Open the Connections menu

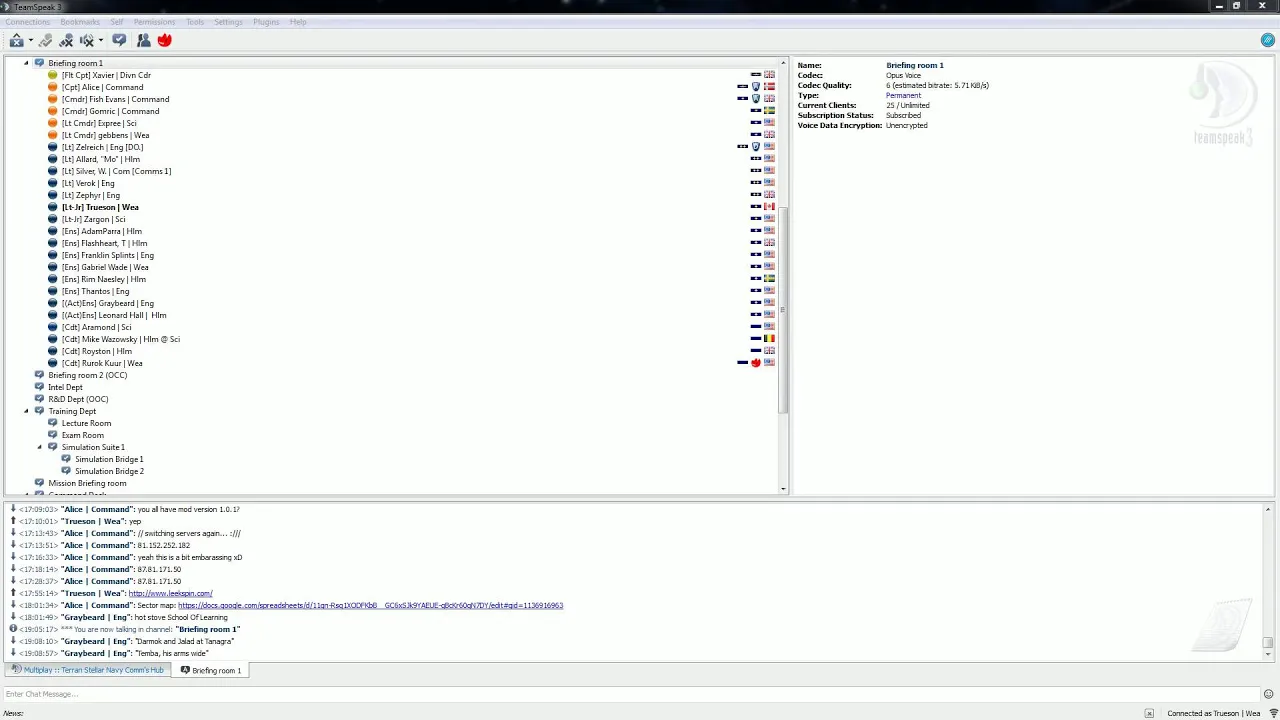click(27, 22)
